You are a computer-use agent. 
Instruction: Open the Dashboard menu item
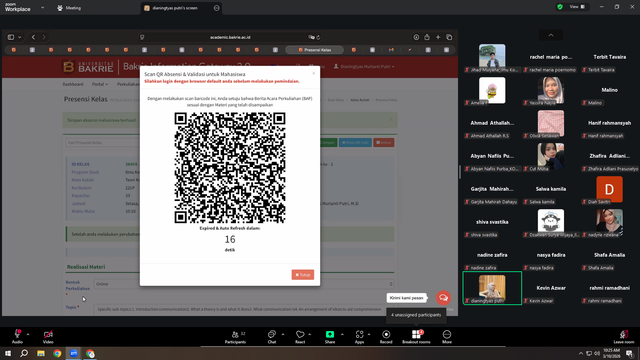pyautogui.click(x=73, y=84)
